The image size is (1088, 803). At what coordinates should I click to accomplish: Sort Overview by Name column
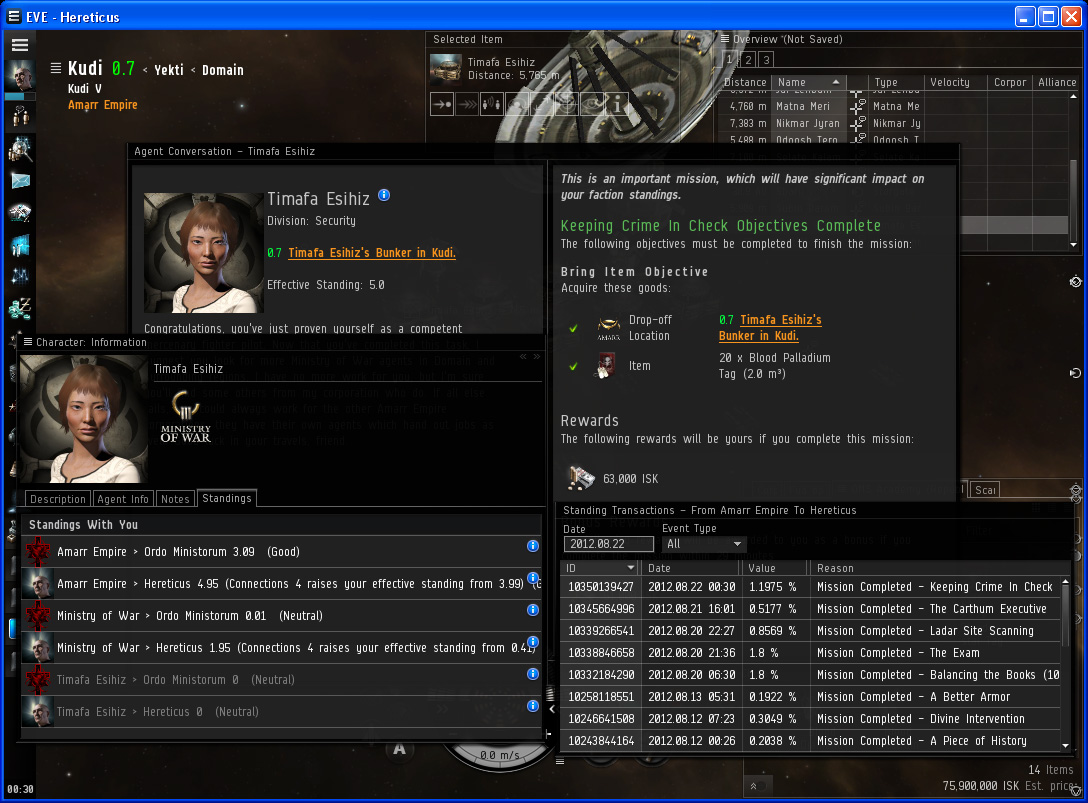pyautogui.click(x=808, y=82)
